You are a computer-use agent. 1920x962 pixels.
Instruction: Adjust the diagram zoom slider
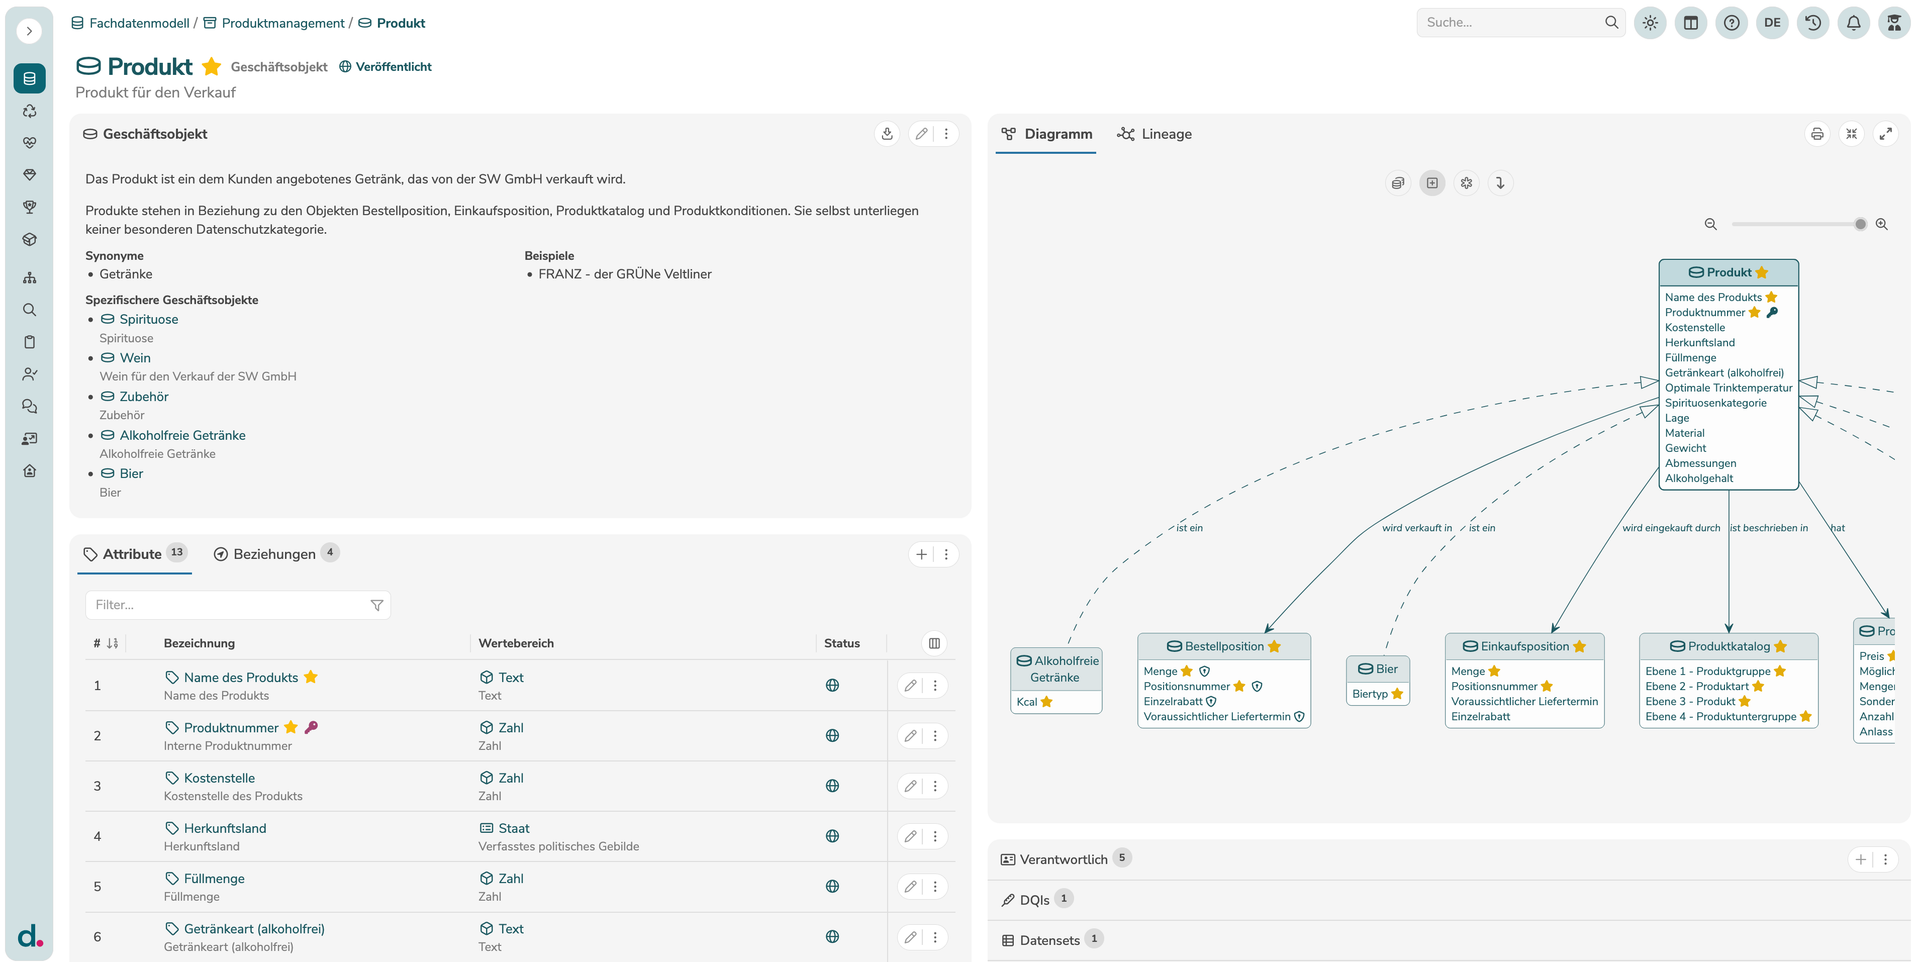pos(1860,225)
